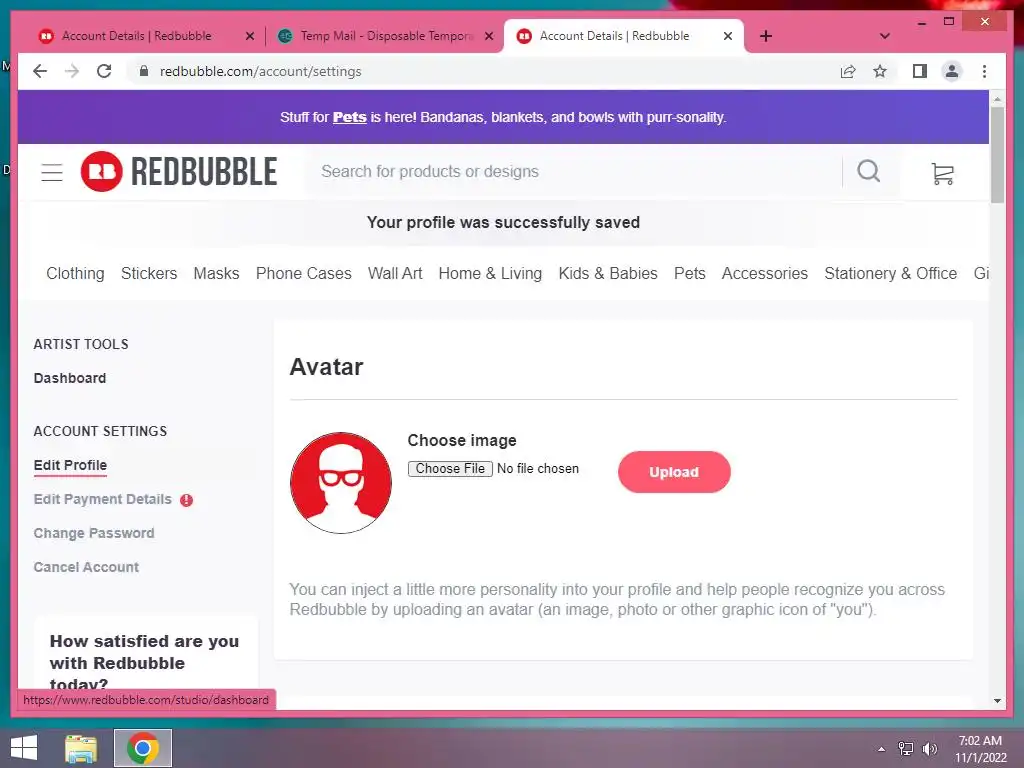Open the Clothing category
The width and height of the screenshot is (1024, 768).
point(75,274)
